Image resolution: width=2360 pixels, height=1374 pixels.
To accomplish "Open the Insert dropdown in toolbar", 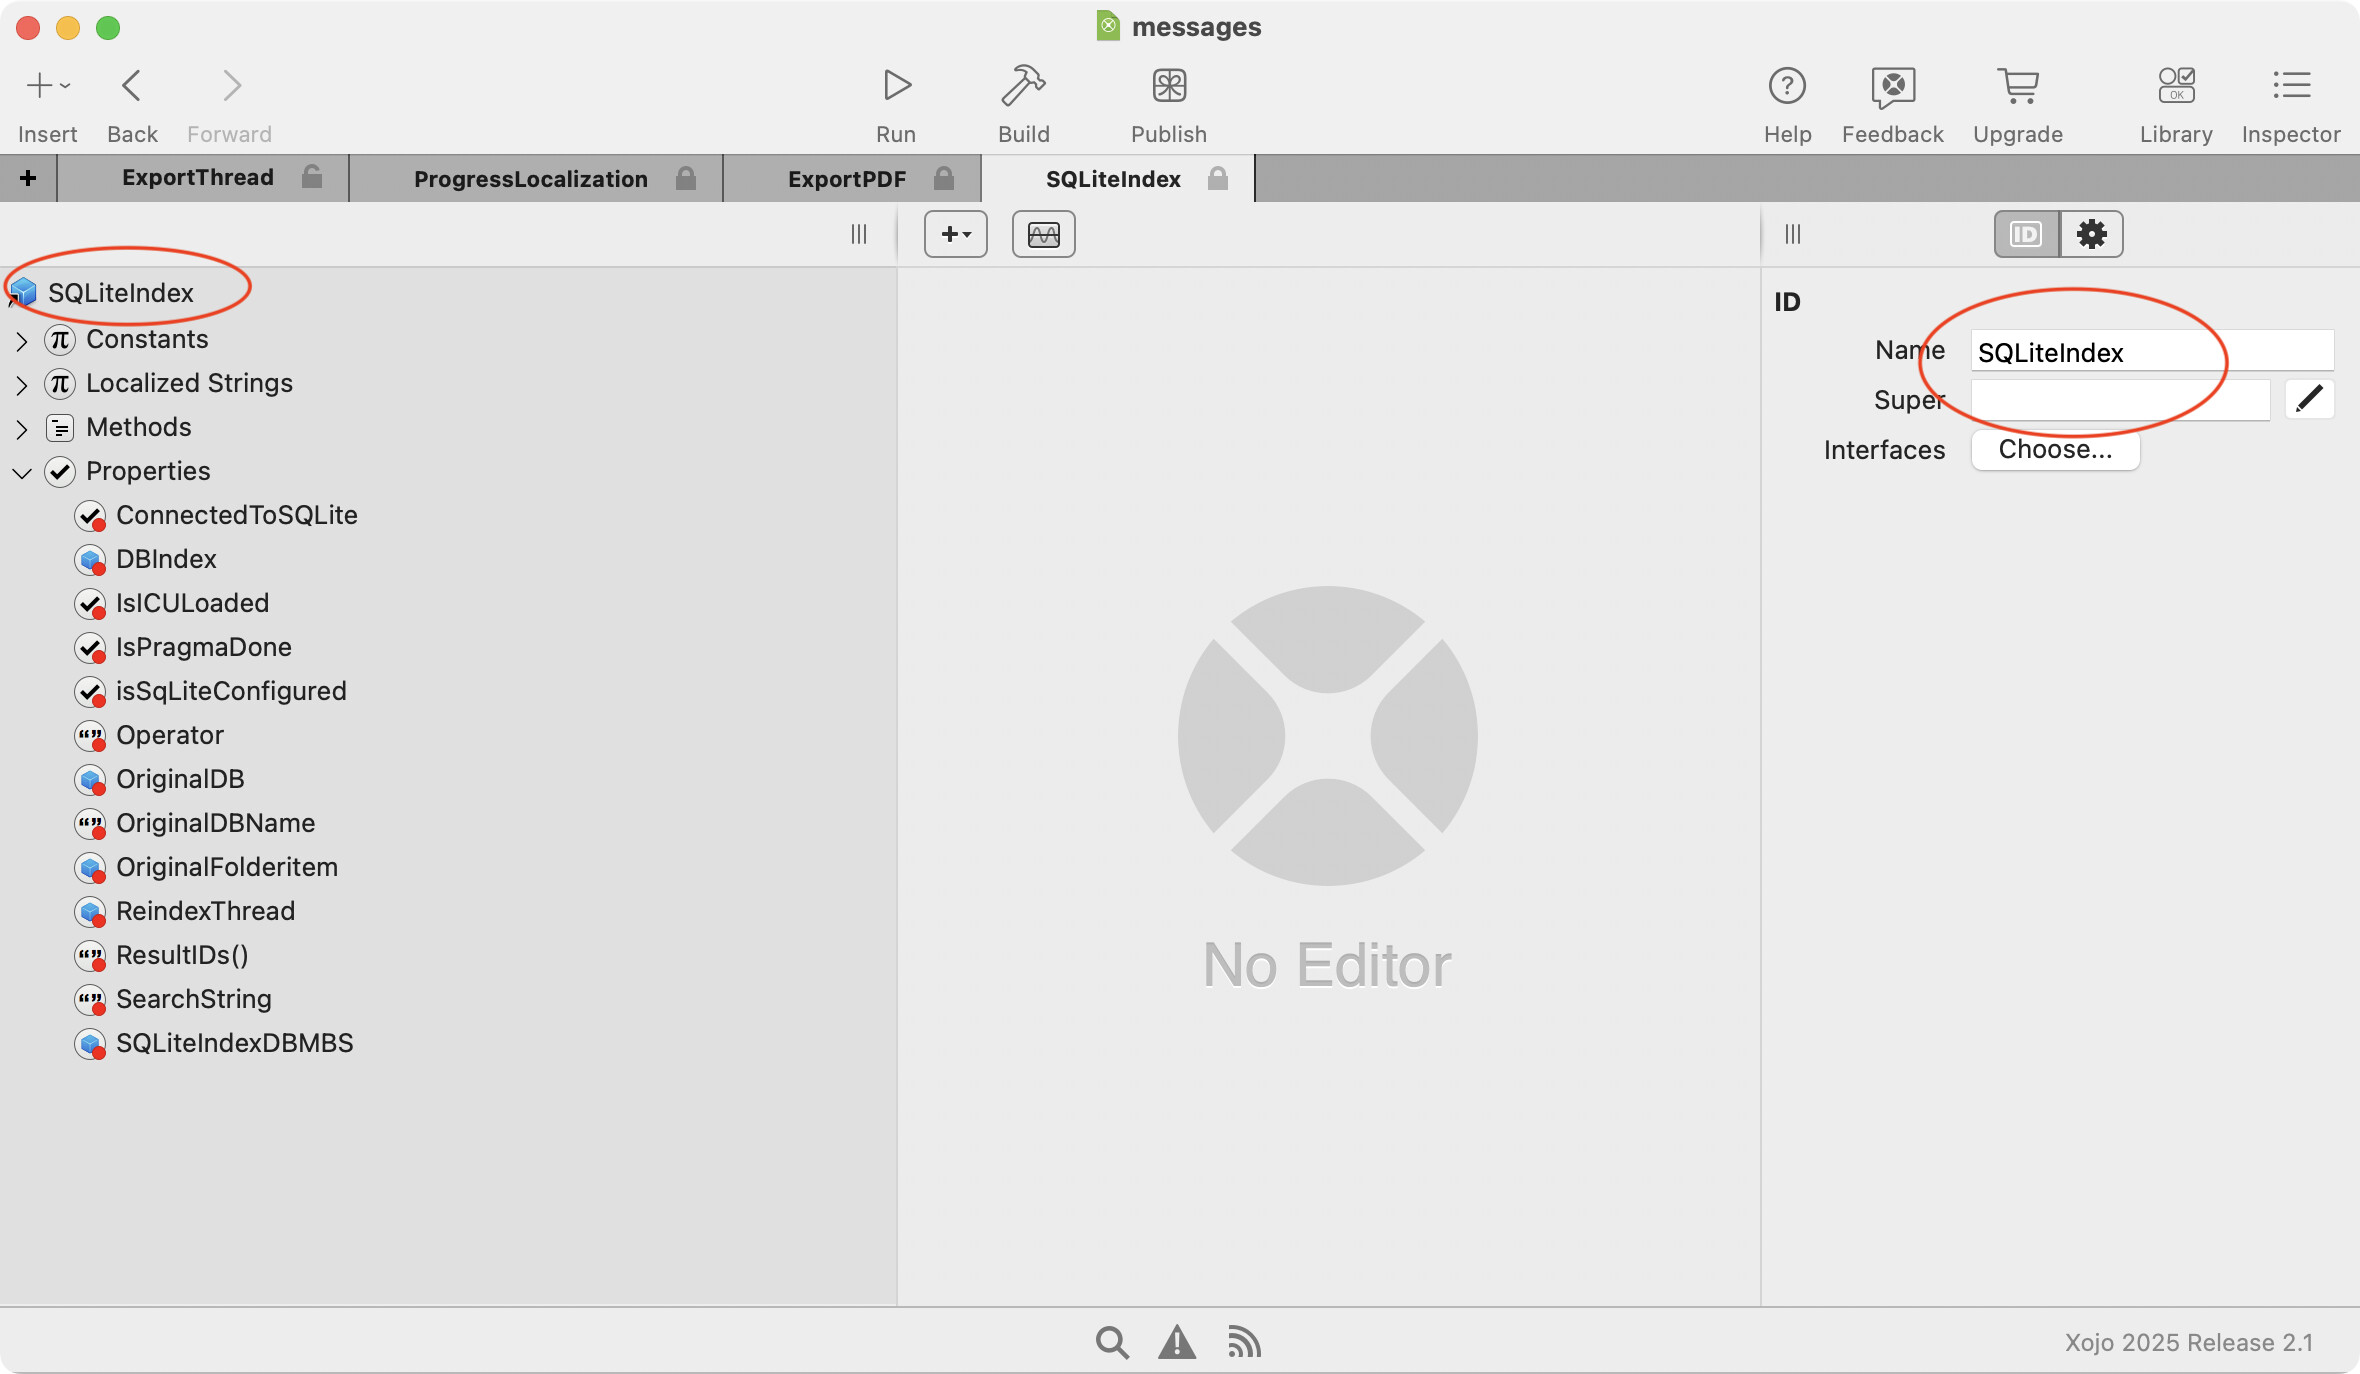I will click(x=47, y=86).
